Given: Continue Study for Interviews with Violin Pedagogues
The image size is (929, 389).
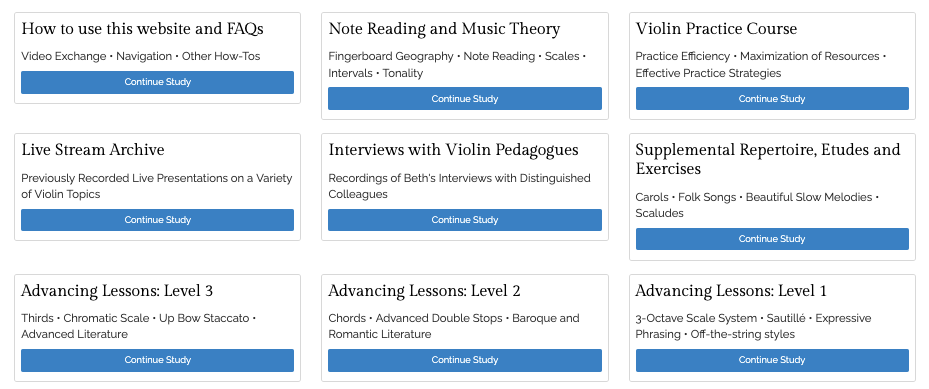Looking at the screenshot, I should [x=464, y=220].
